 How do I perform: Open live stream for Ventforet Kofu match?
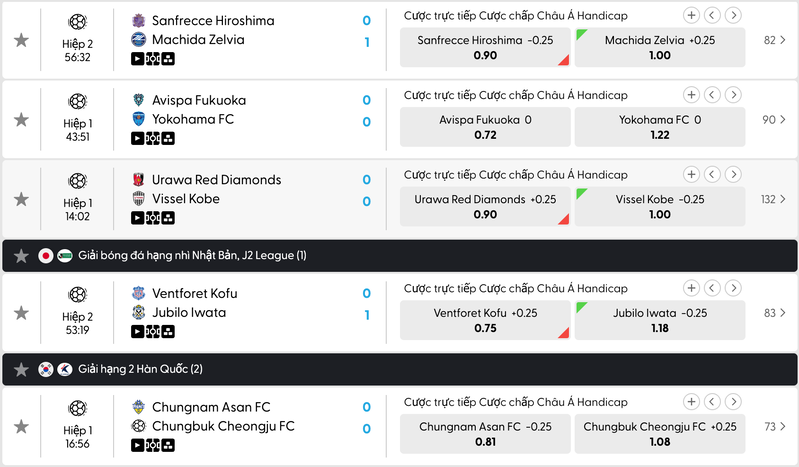tap(137, 331)
